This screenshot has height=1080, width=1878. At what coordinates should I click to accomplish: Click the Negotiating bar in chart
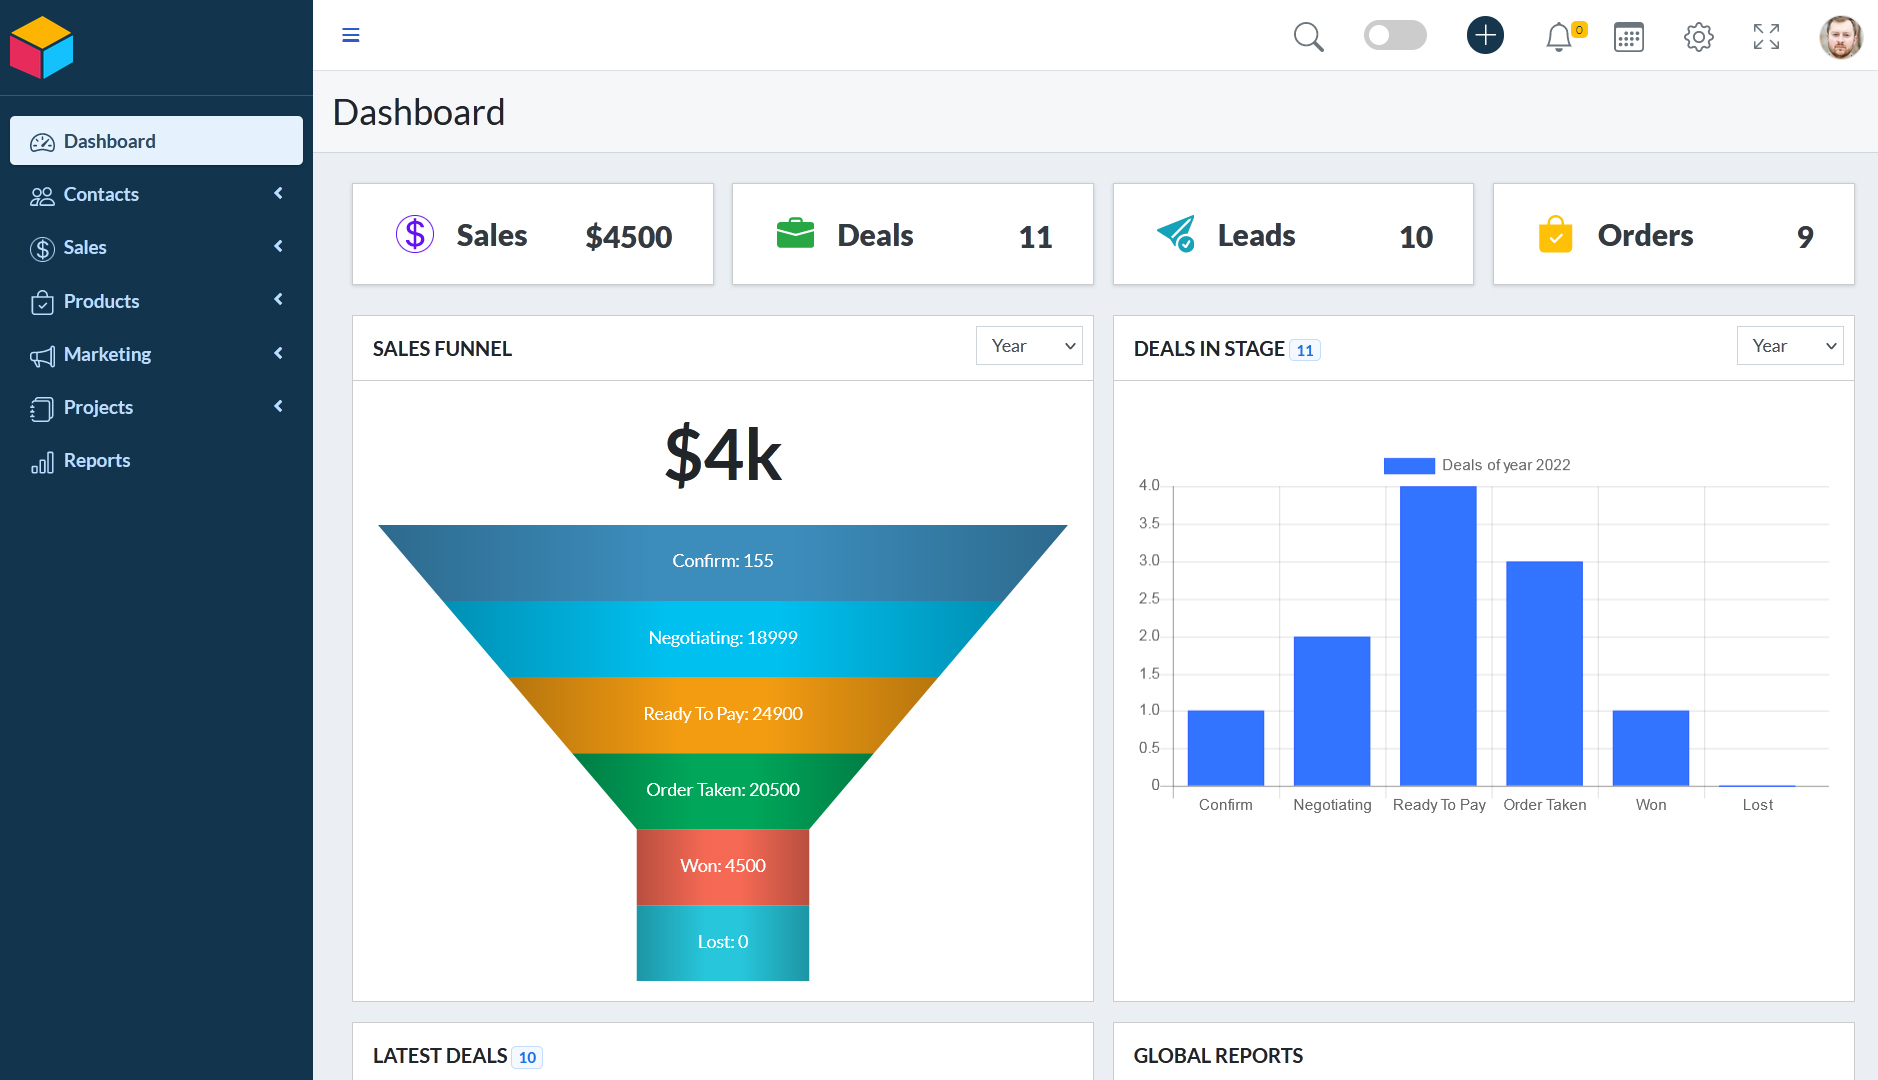[x=1332, y=711]
